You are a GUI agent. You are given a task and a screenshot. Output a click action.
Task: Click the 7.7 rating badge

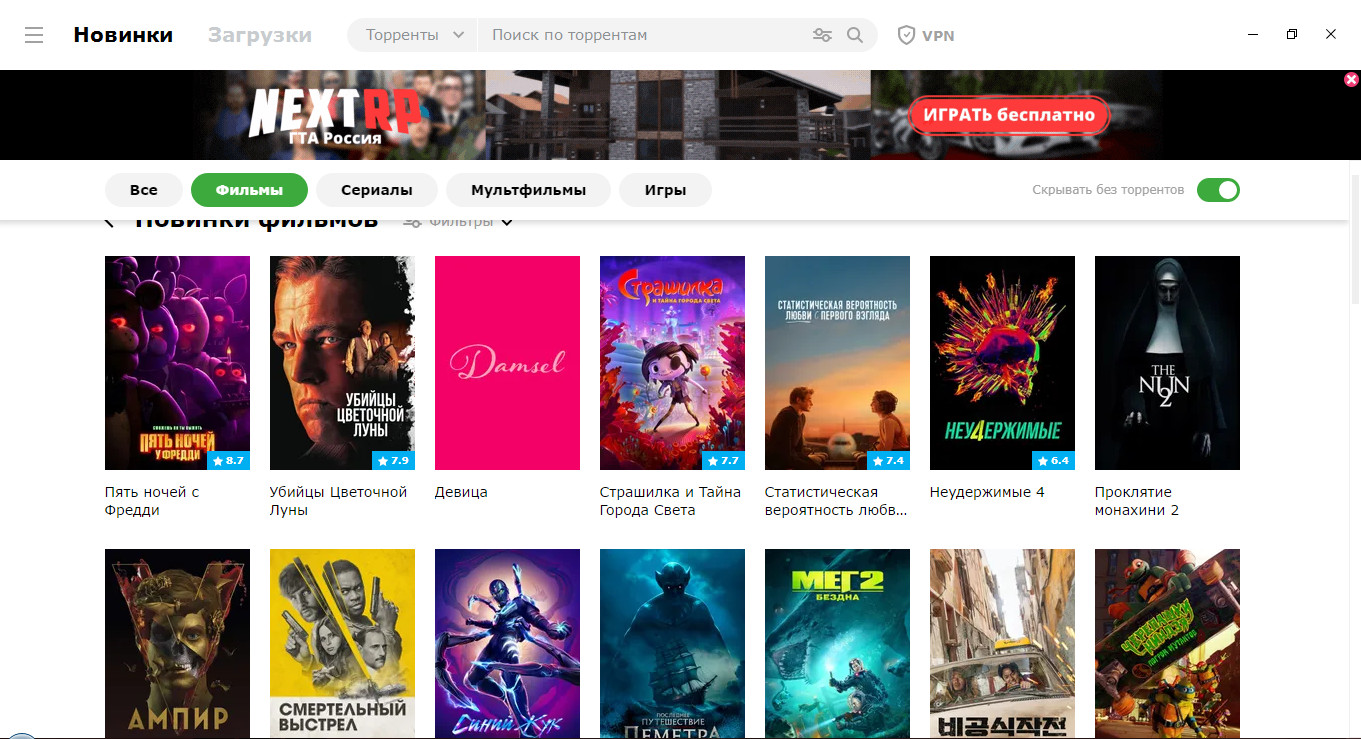pos(724,461)
